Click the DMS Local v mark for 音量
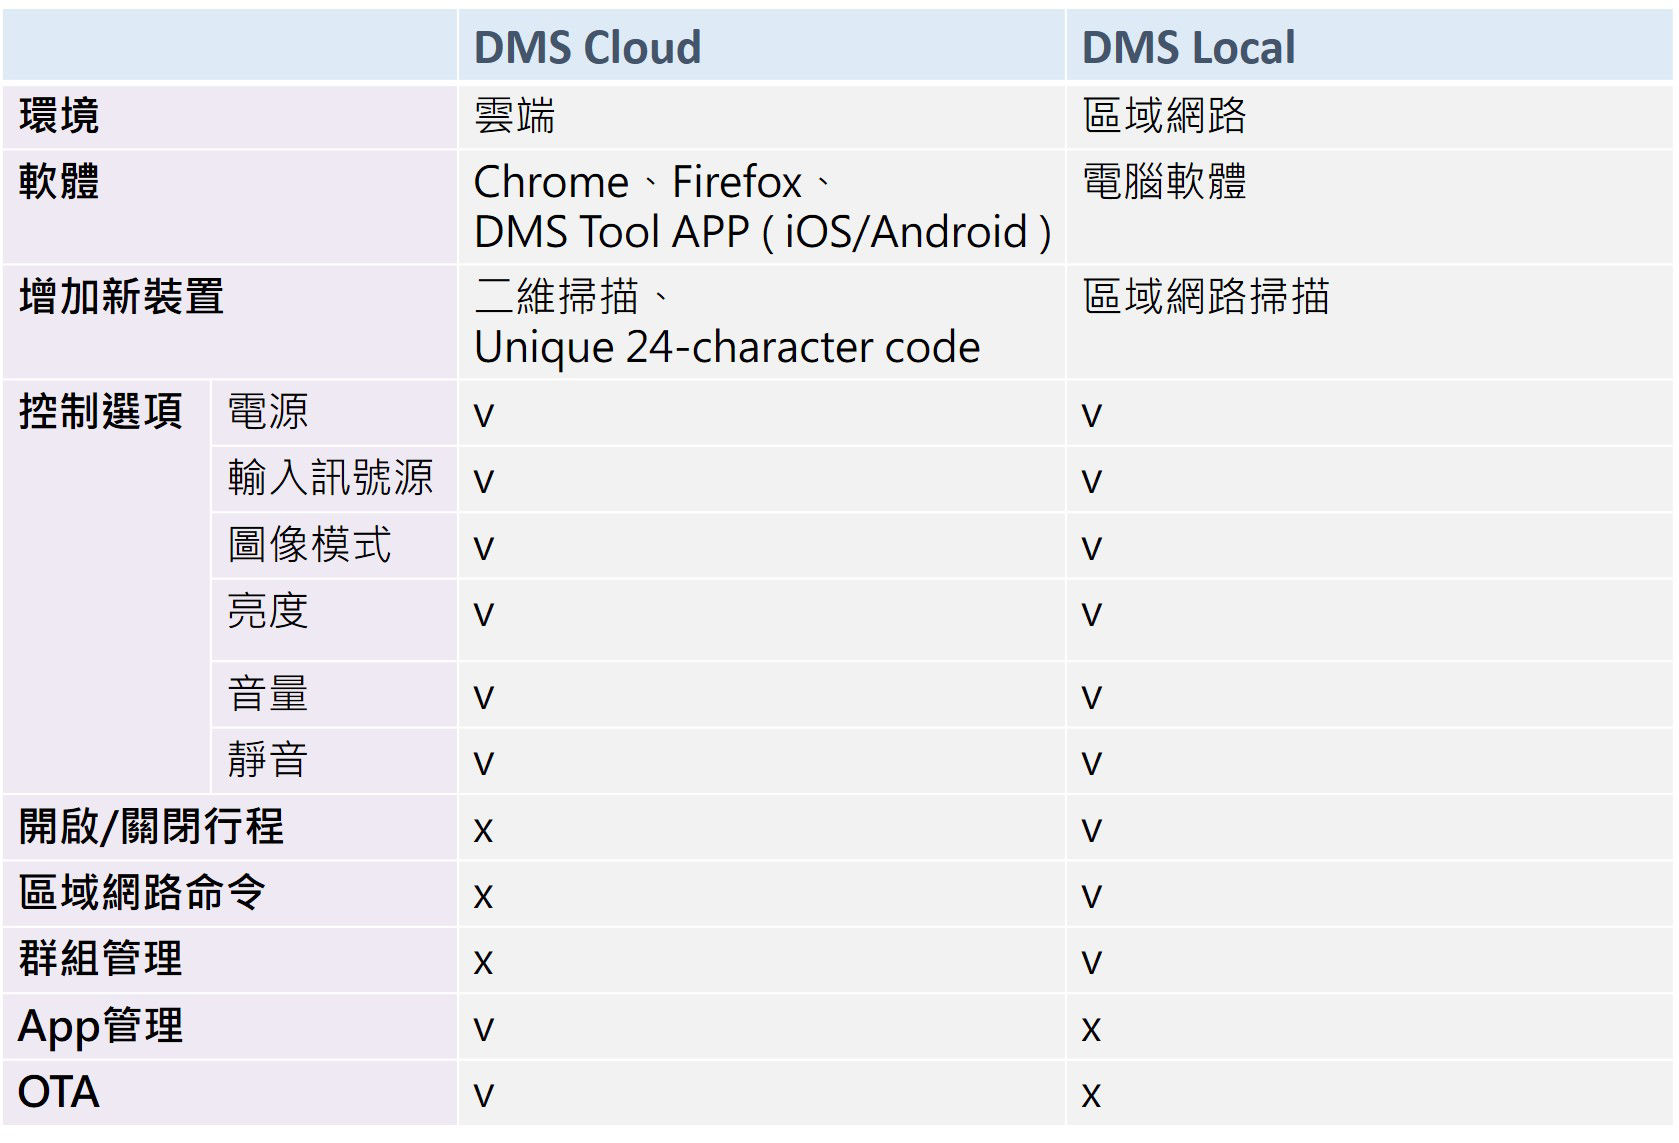Image resolution: width=1679 pixels, height=1143 pixels. click(x=1092, y=697)
